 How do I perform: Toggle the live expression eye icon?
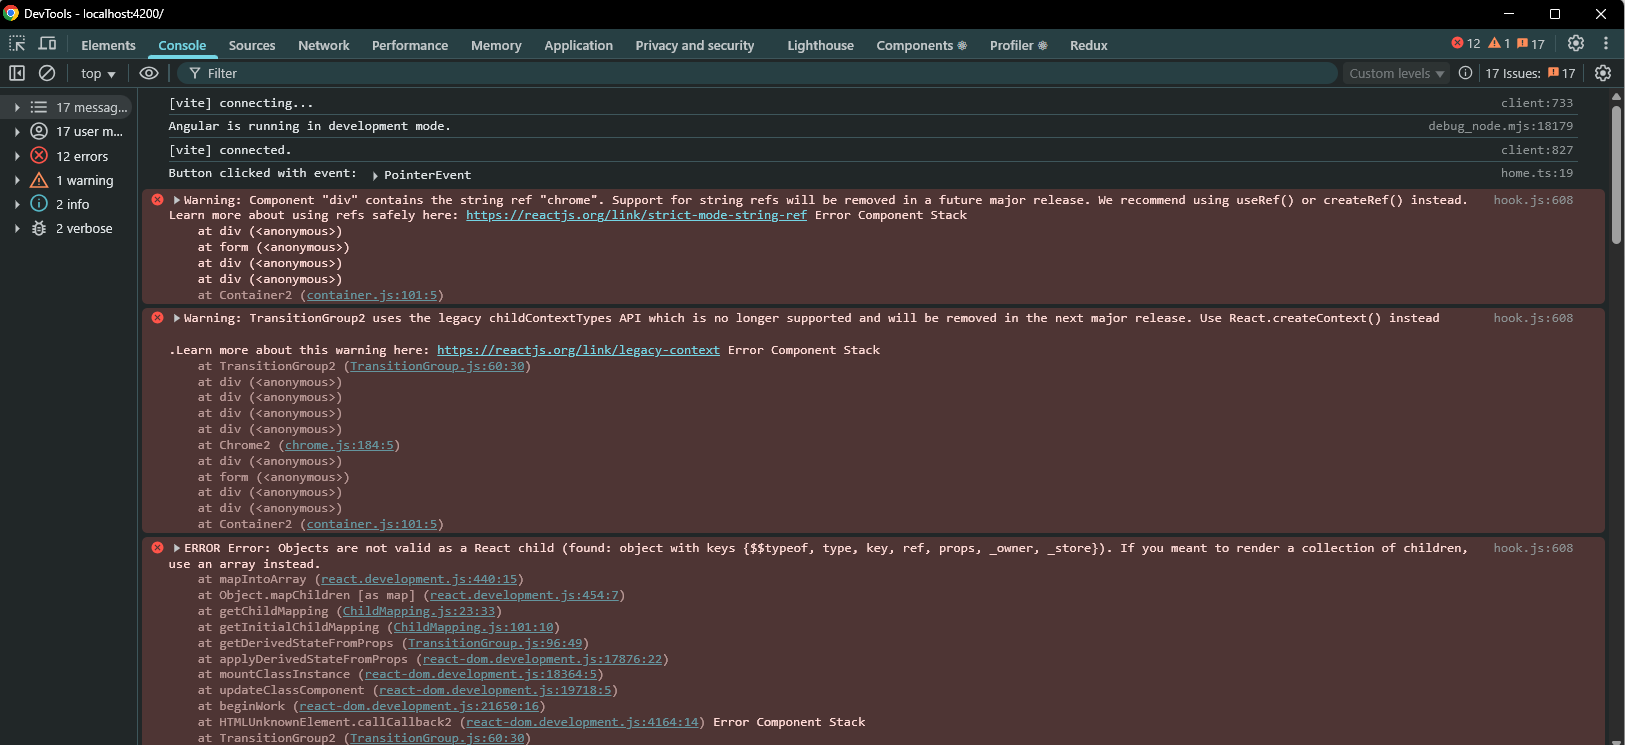coord(149,73)
